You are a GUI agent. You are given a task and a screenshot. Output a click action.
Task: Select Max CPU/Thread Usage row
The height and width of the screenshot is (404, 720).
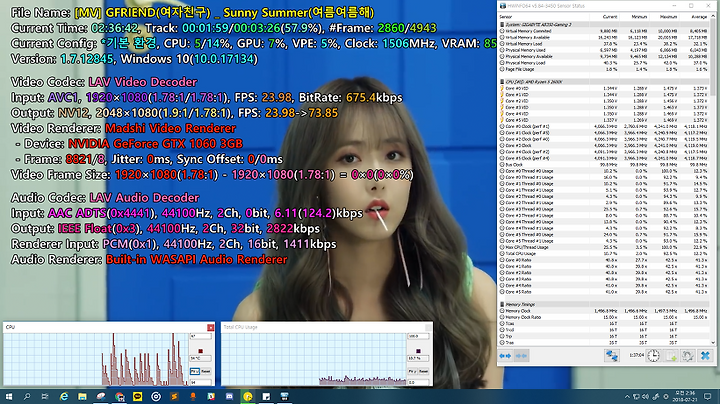(x=604, y=247)
